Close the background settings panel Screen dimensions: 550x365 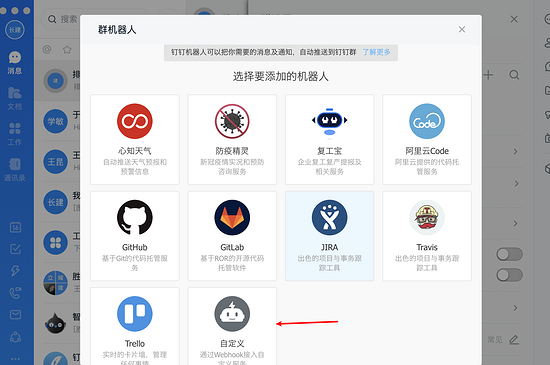coord(514,19)
